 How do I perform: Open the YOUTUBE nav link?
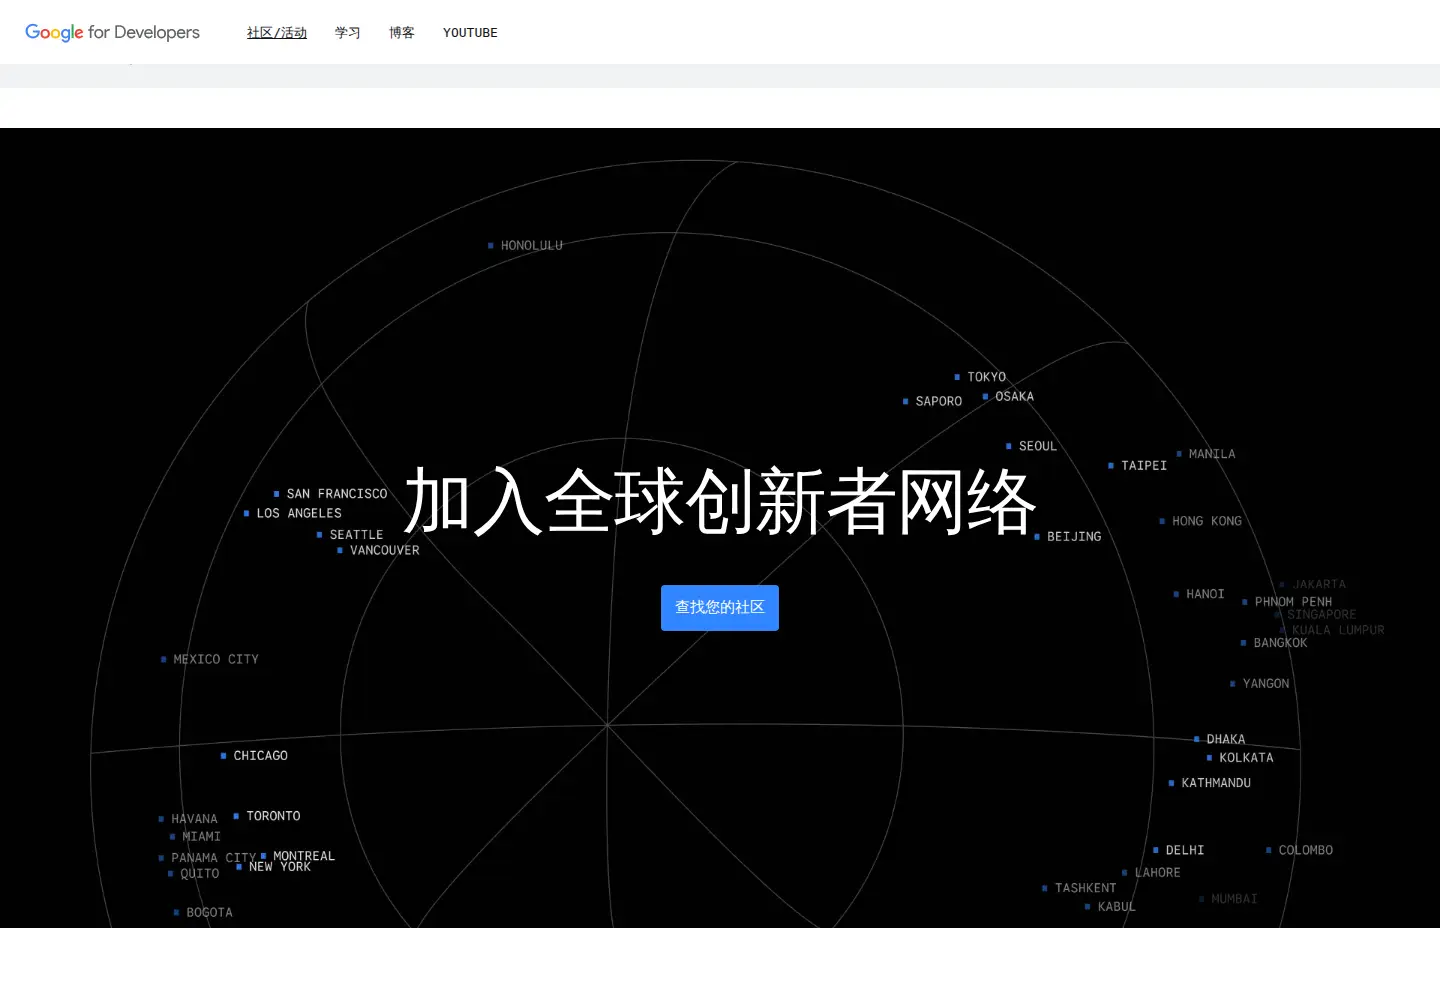470,33
